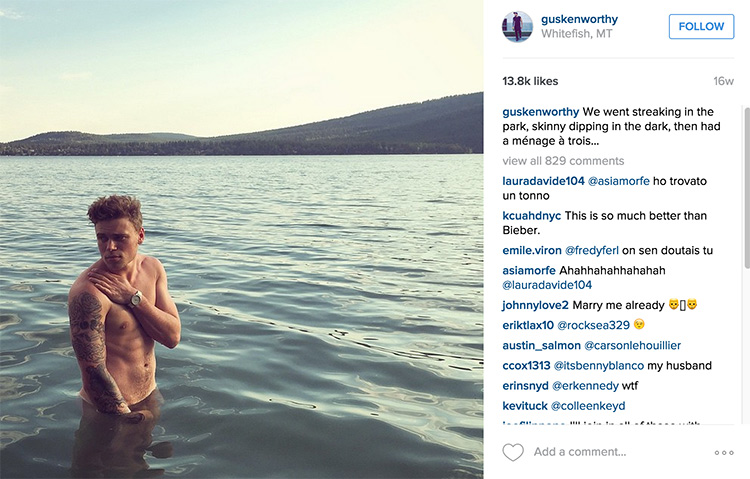750x479 pixels.
Task: Click the 13.8k likes count
Action: tap(530, 81)
